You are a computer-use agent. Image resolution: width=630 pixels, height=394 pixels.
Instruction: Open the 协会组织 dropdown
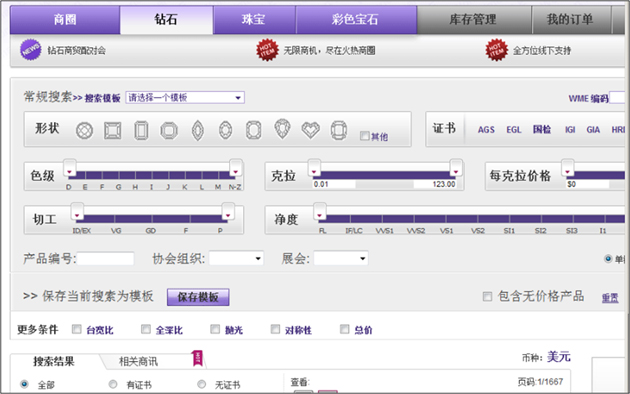[236, 258]
